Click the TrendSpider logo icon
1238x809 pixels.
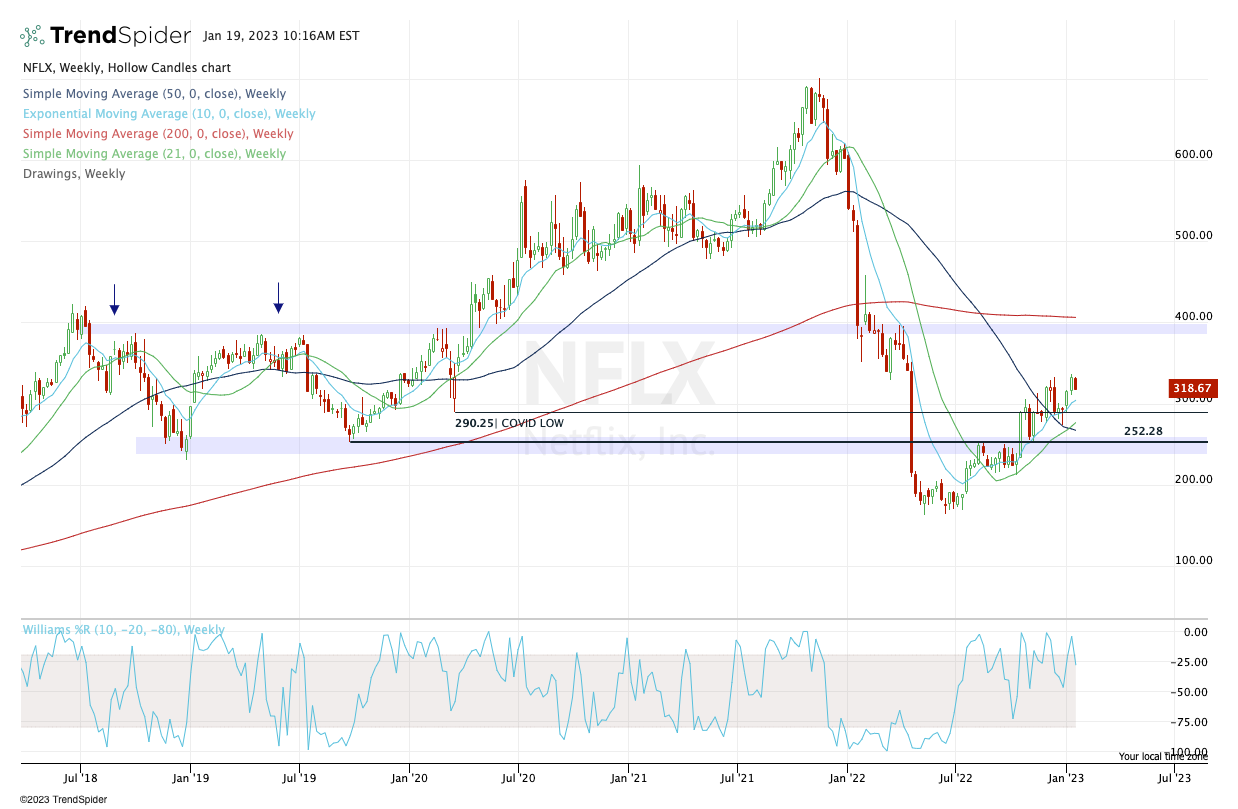(x=32, y=36)
